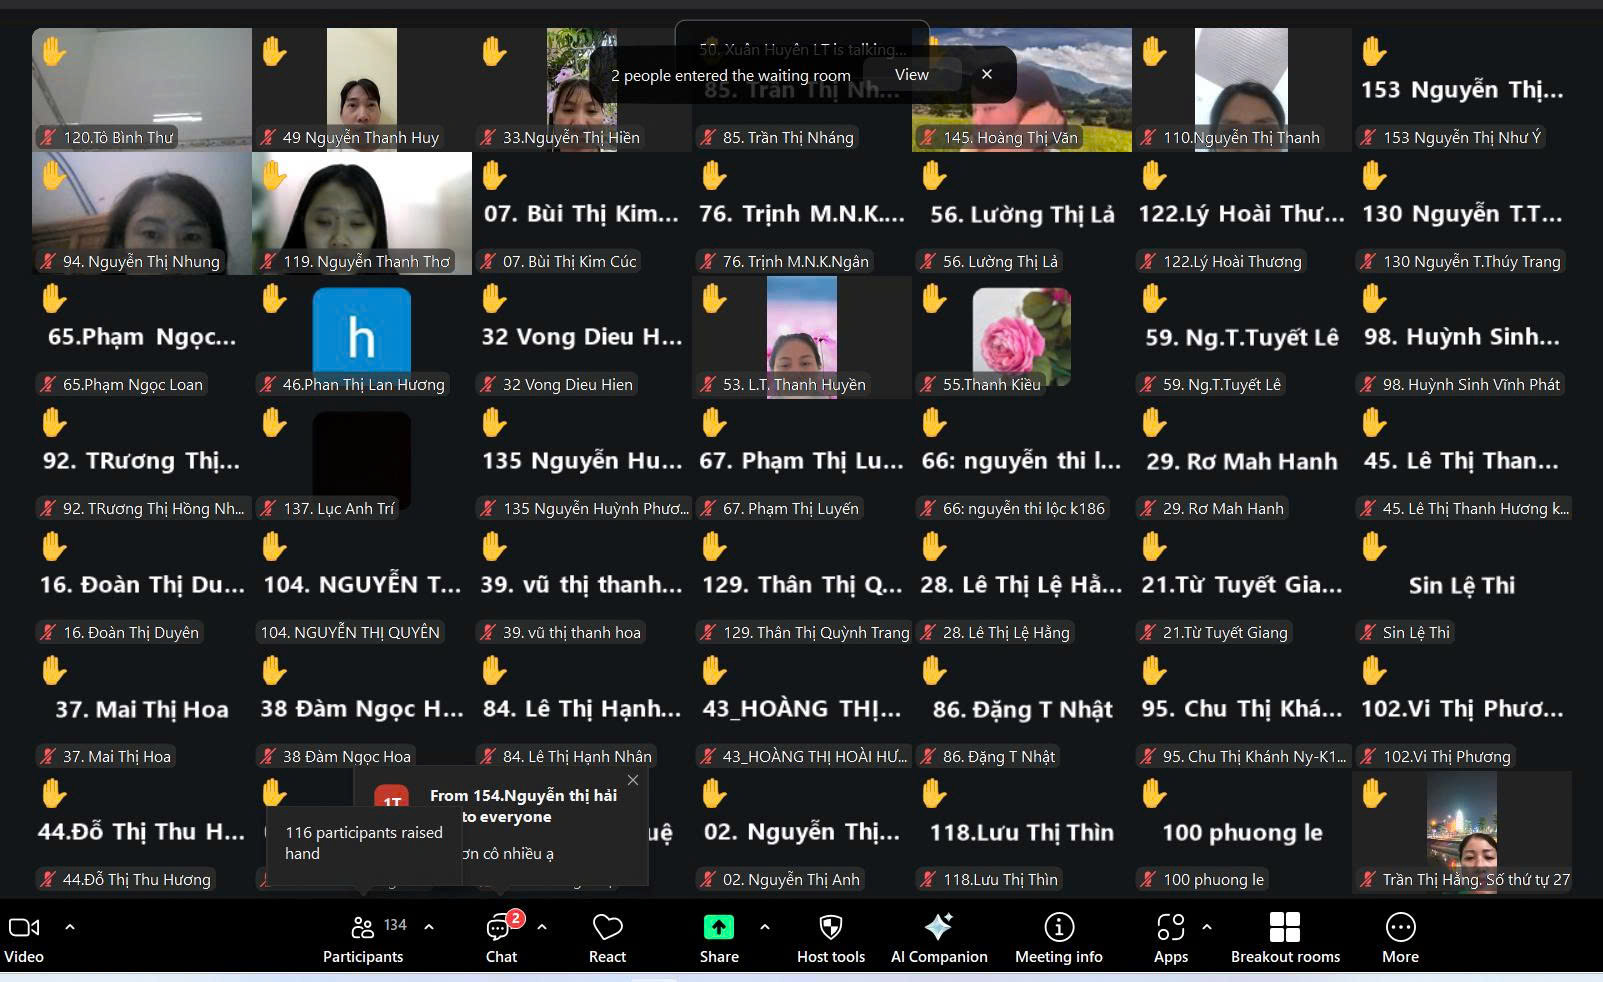Expand chat options arrow beside Chat
The height and width of the screenshot is (982, 1603).
click(x=542, y=927)
